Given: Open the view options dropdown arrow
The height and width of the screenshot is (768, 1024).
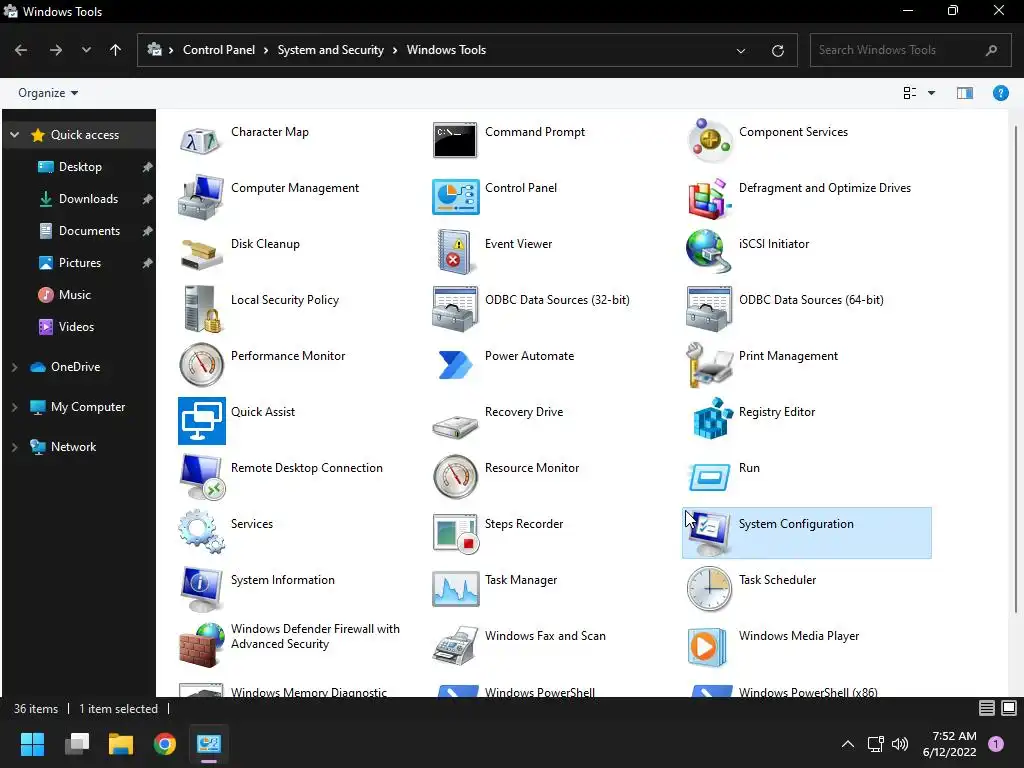Looking at the screenshot, I should [931, 93].
